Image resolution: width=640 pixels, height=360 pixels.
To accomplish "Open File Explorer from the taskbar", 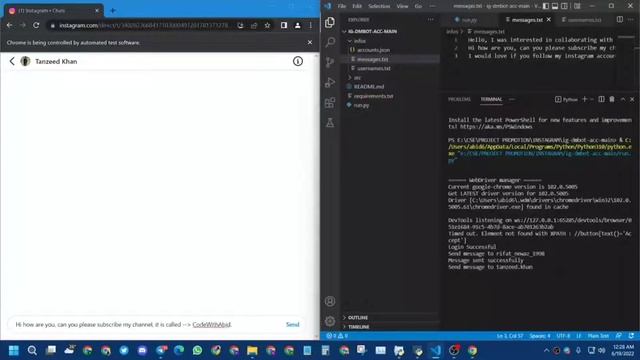I will click(x=252, y=351).
